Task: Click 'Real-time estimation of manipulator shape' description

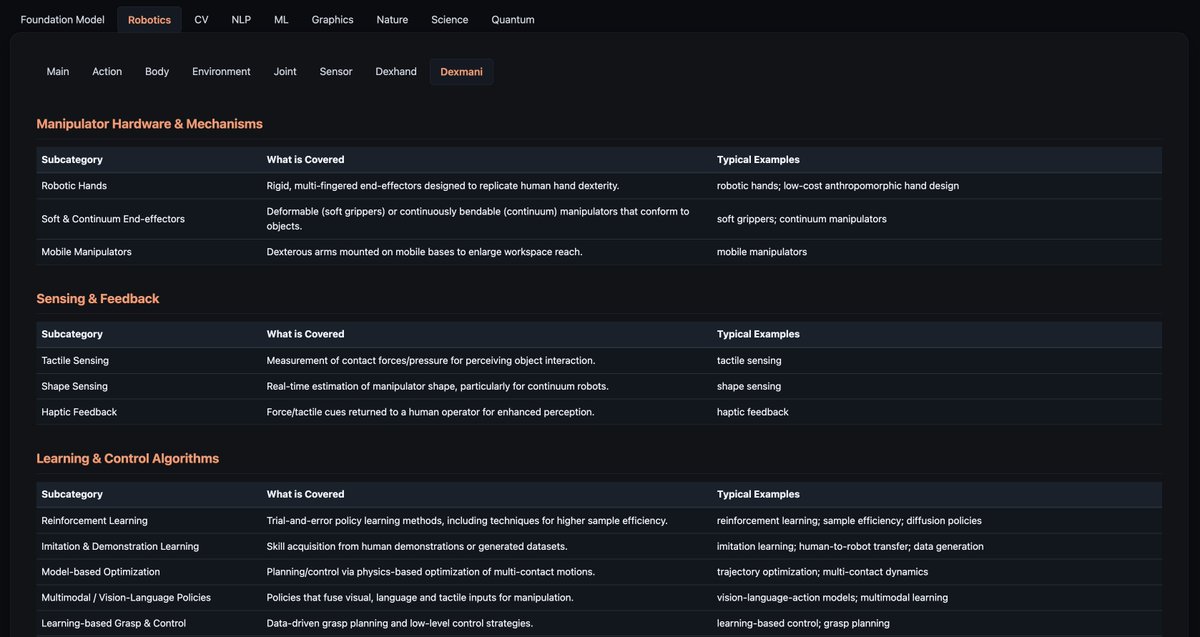Action: 437,386
